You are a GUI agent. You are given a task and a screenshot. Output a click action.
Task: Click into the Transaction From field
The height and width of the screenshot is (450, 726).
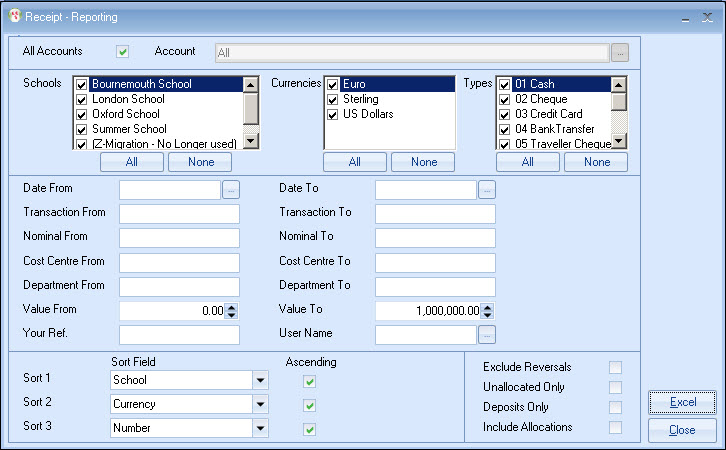tap(179, 213)
